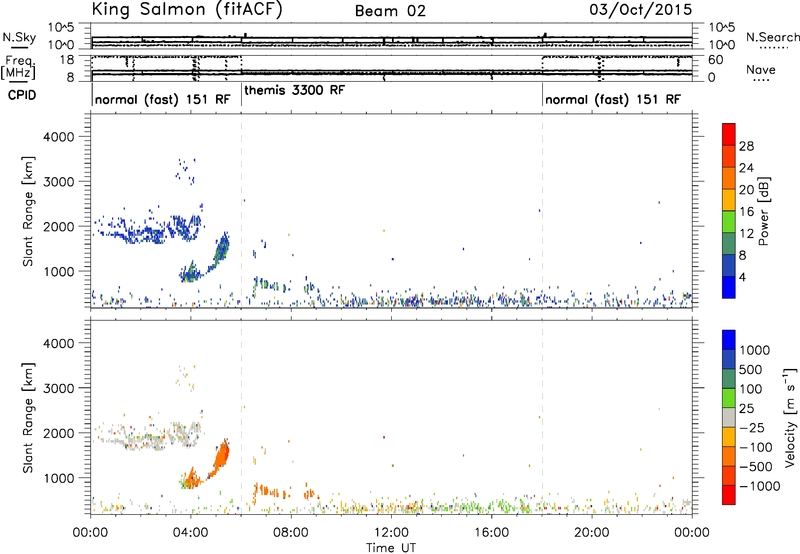Image resolution: width=800 pixels, height=554 pixels.
Task: Pick the red bottom segment of Velocity colorbar
Action: click(729, 495)
